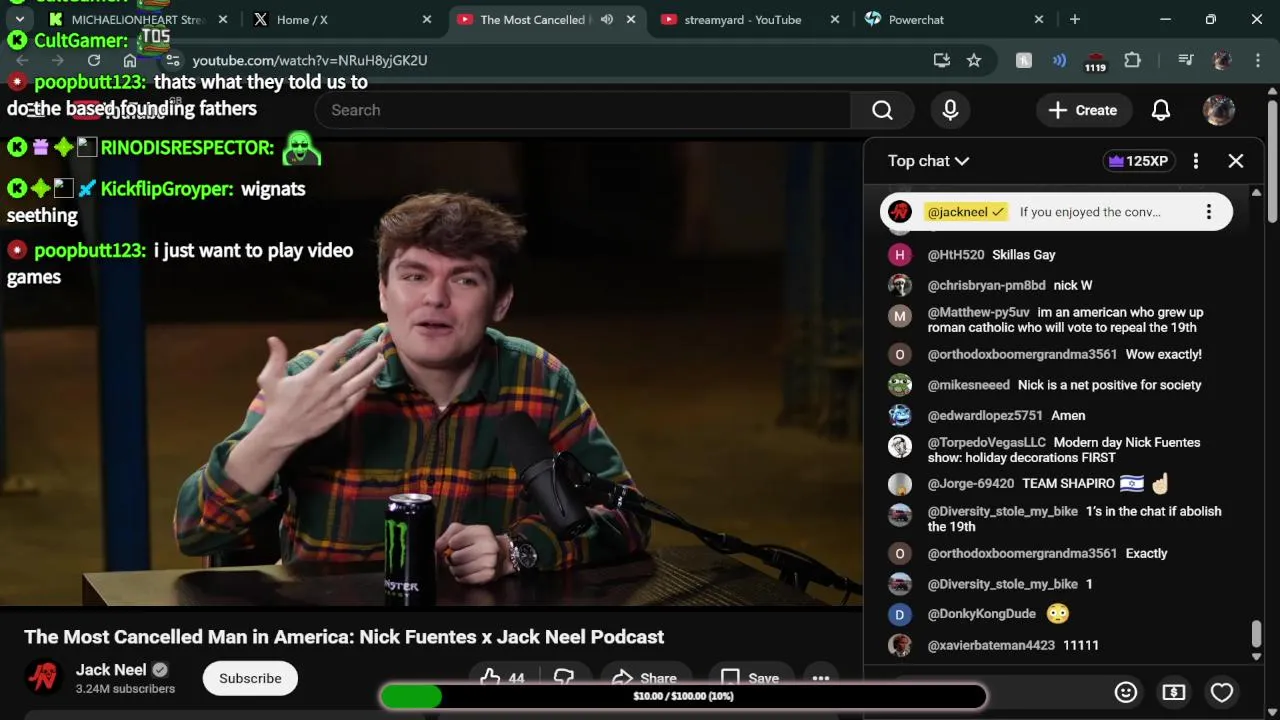The height and width of the screenshot is (720, 1280).
Task: Bookmark this page with the star icon
Action: (974, 60)
